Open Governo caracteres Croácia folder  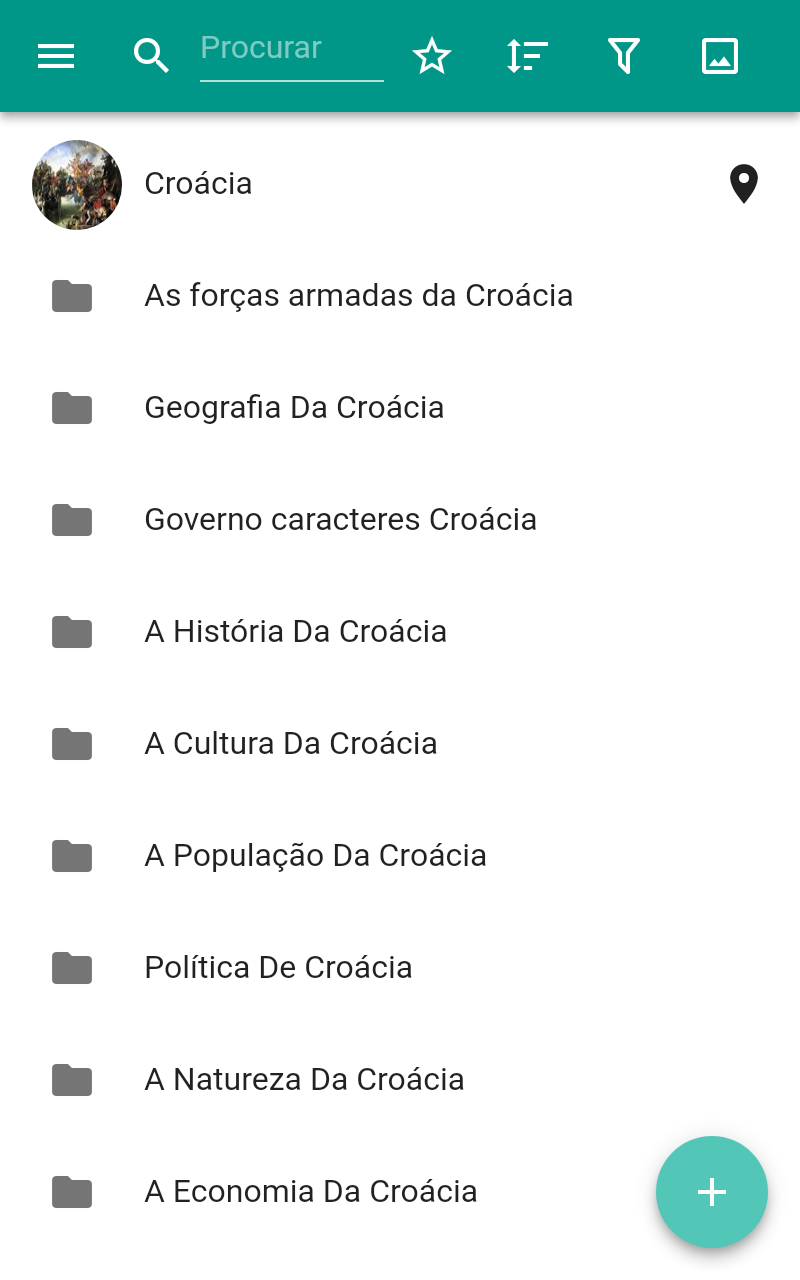point(340,520)
